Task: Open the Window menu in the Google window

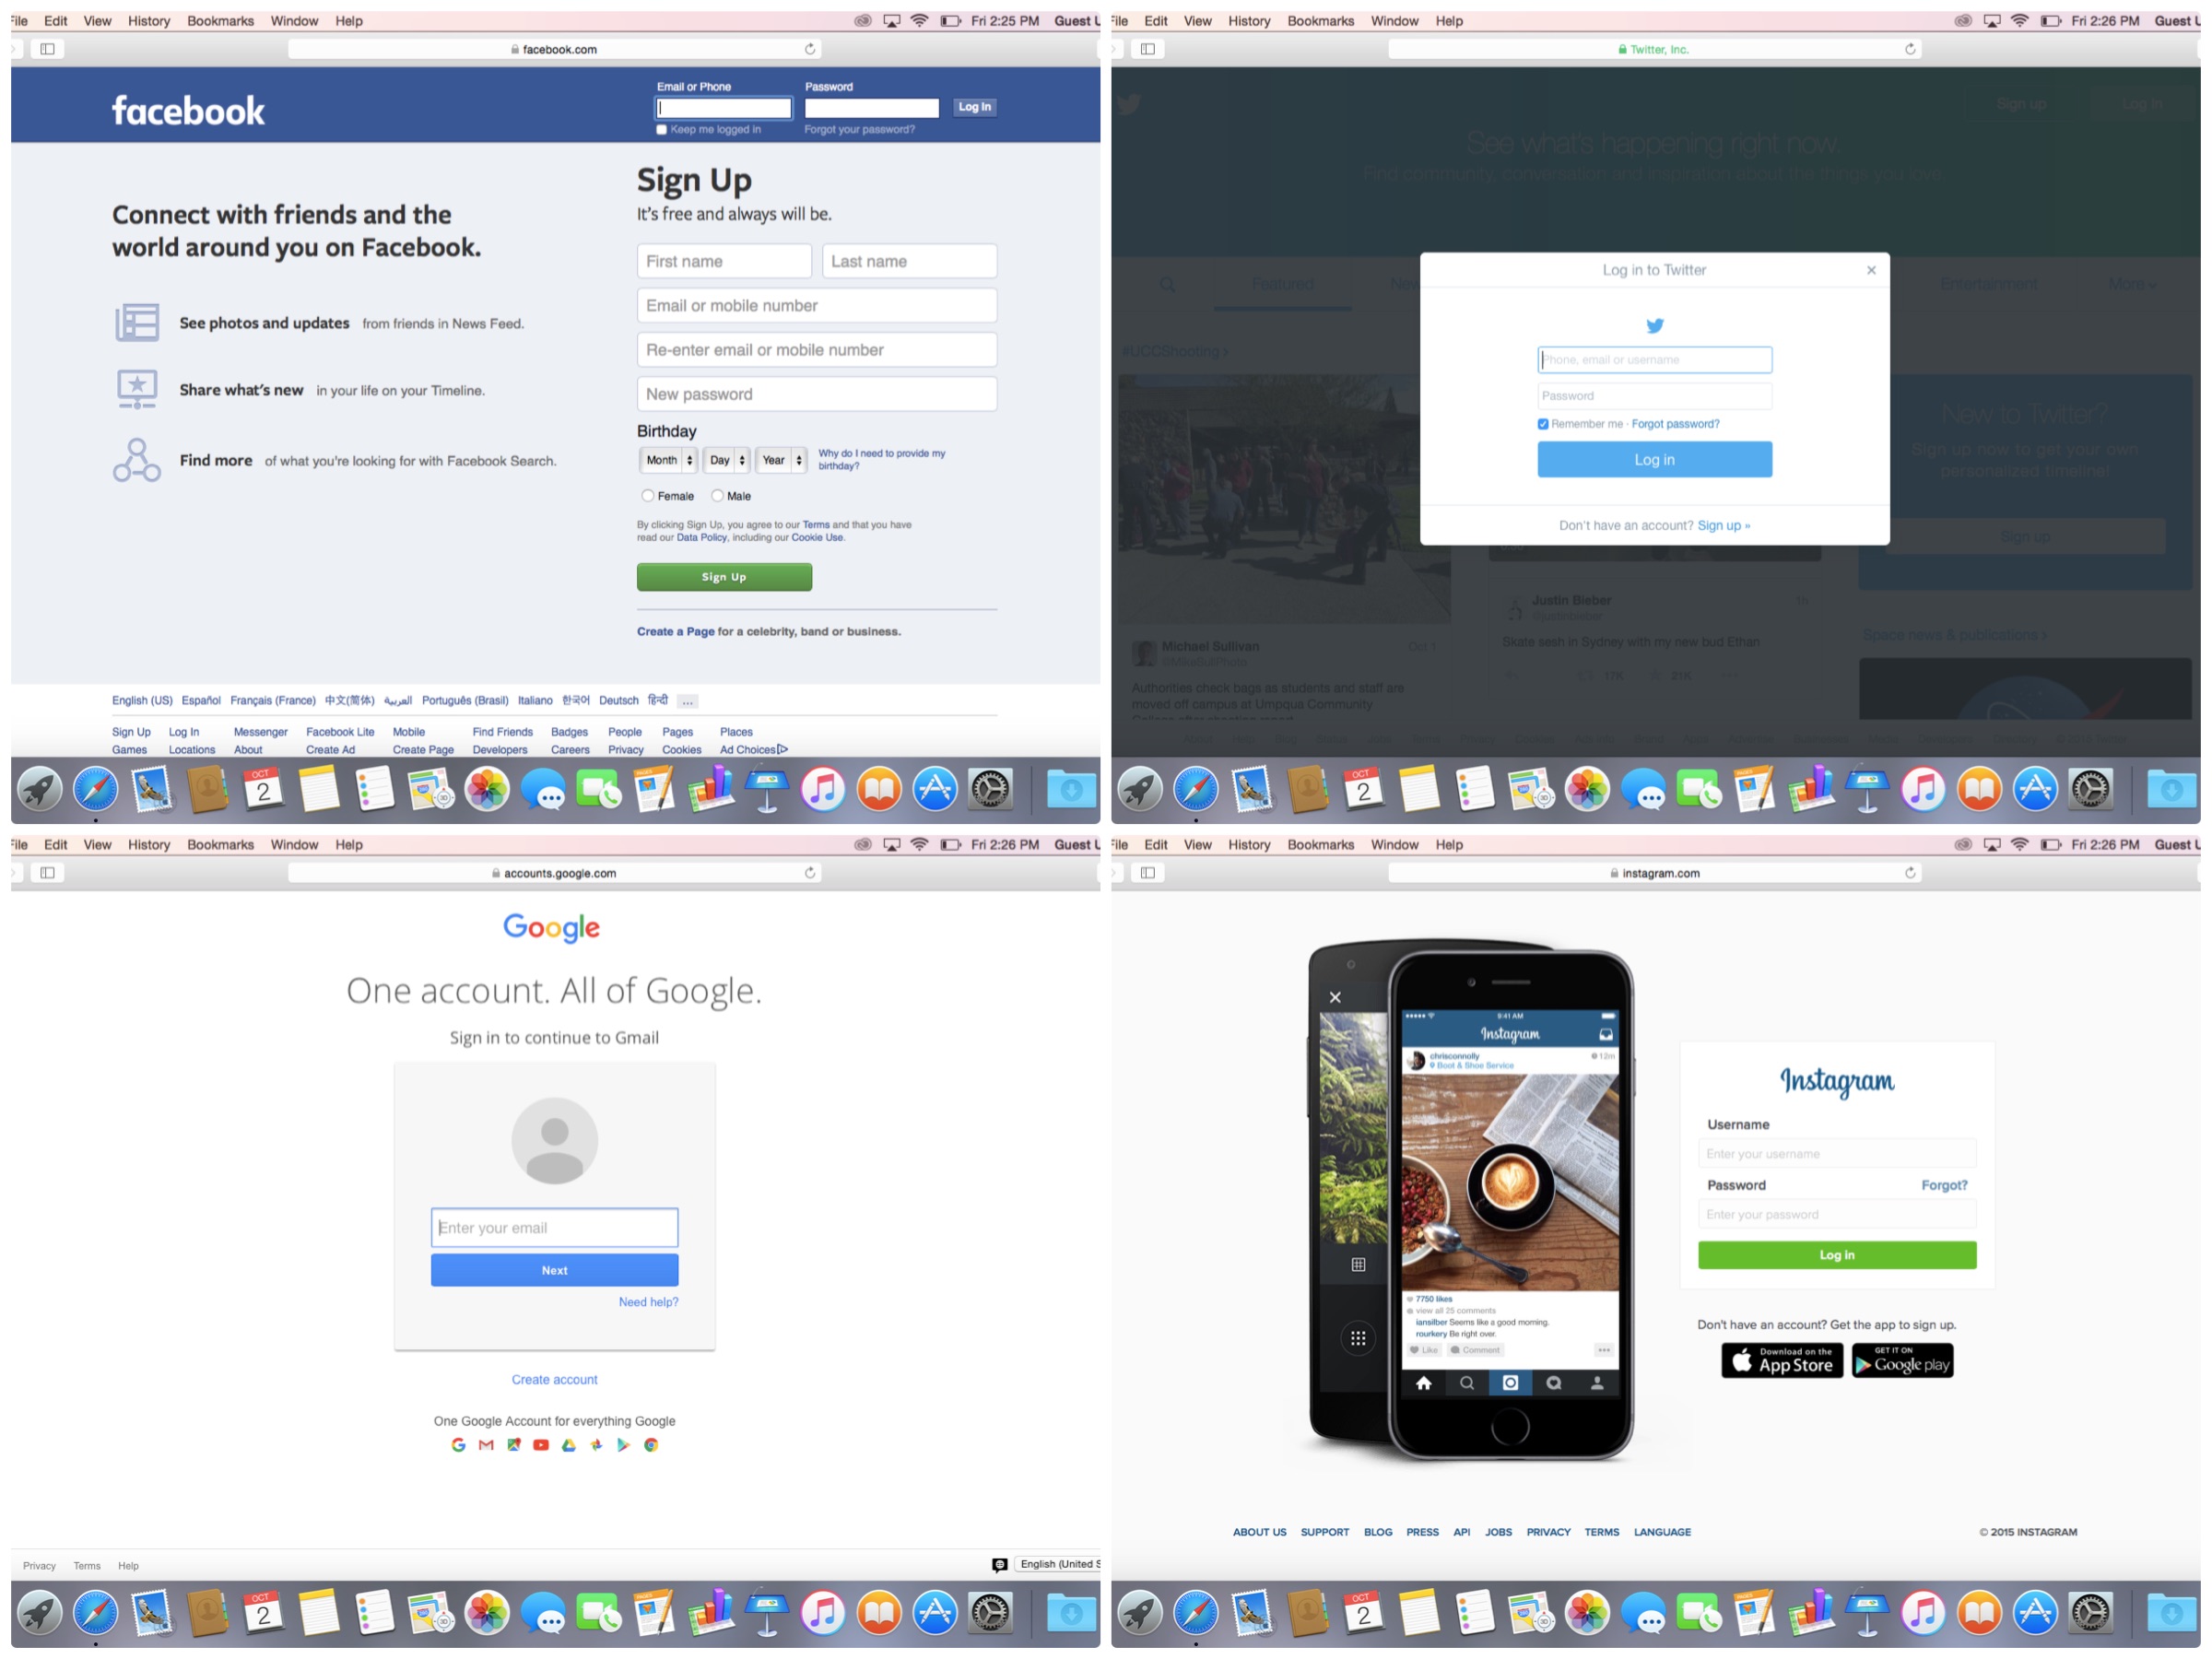Action: pyautogui.click(x=294, y=845)
